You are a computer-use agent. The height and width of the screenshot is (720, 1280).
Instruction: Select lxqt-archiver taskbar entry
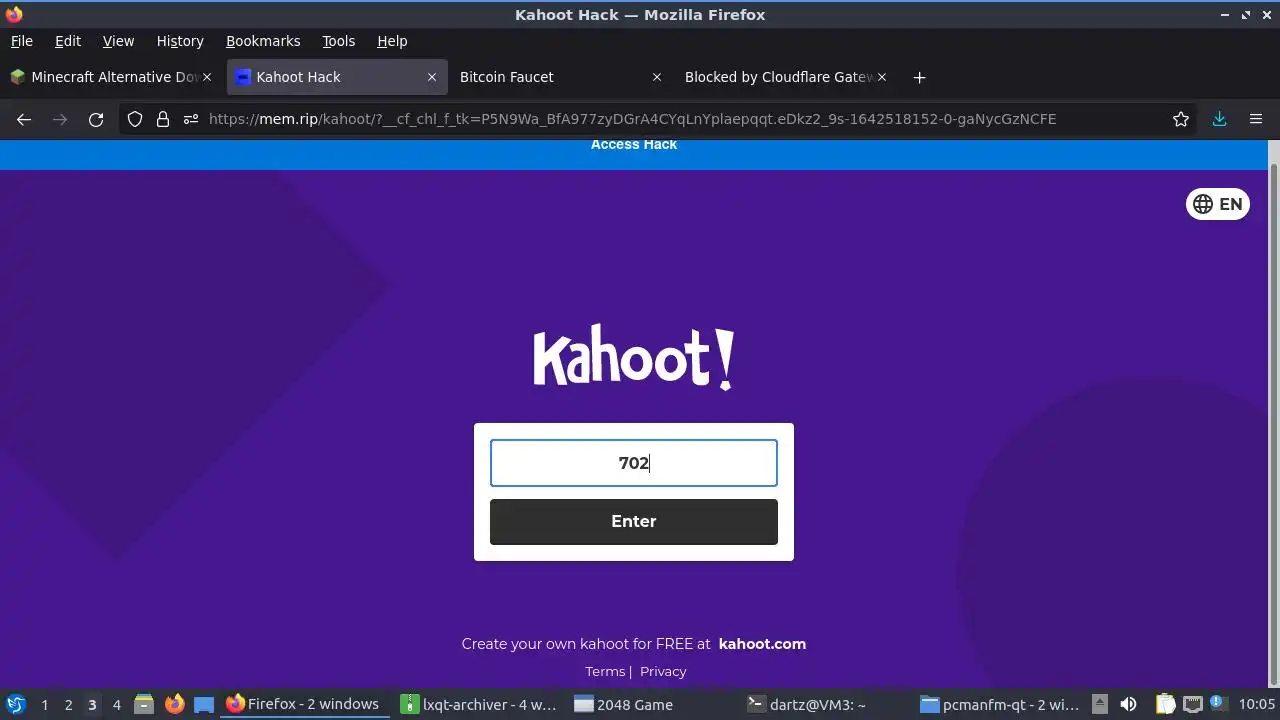pyautogui.click(x=481, y=704)
